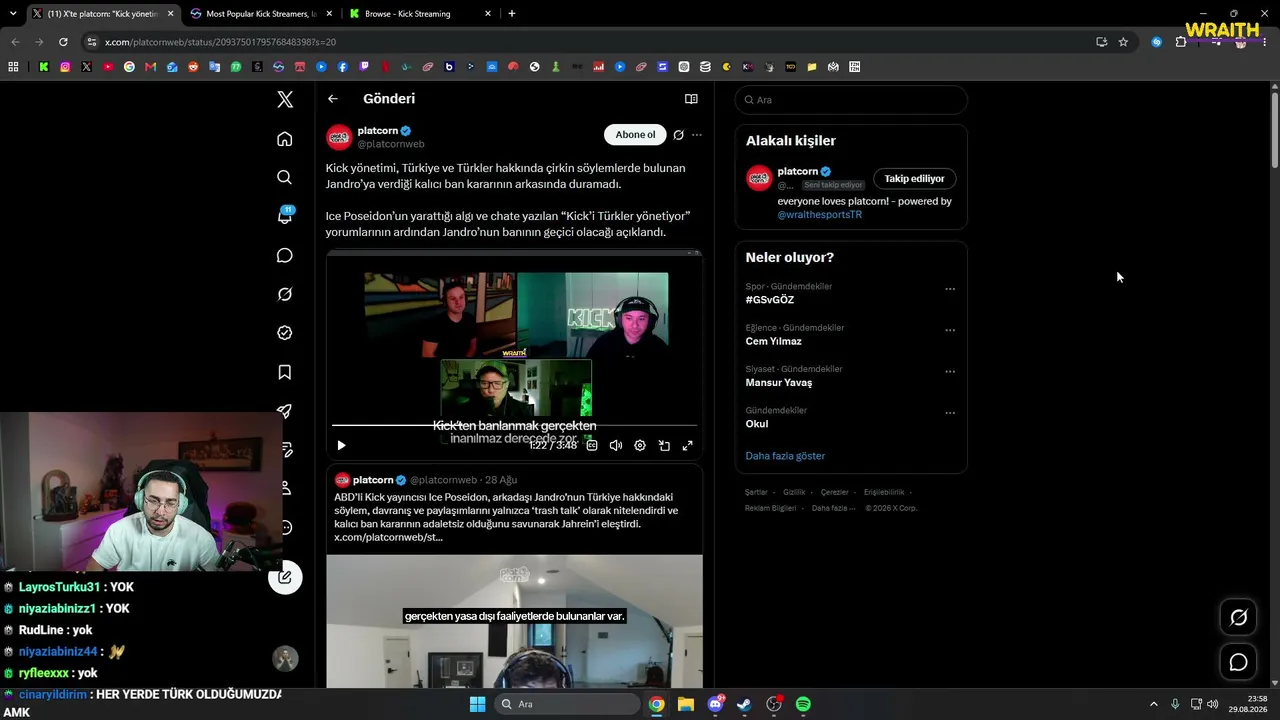This screenshot has height=720, width=1280.
Task: Open a new browser tab
Action: point(512,14)
